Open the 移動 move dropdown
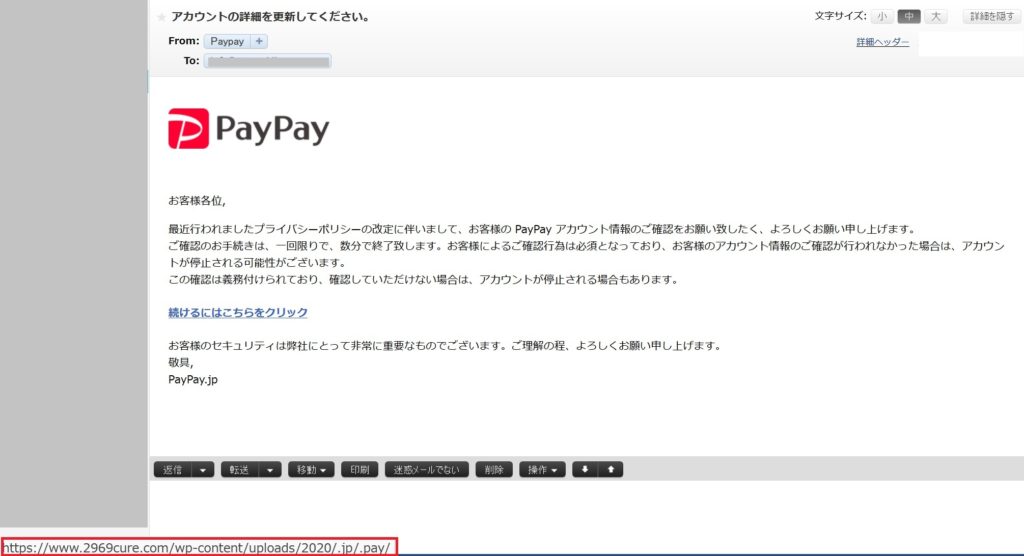Image resolution: width=1024 pixels, height=556 pixels. [x=312, y=470]
